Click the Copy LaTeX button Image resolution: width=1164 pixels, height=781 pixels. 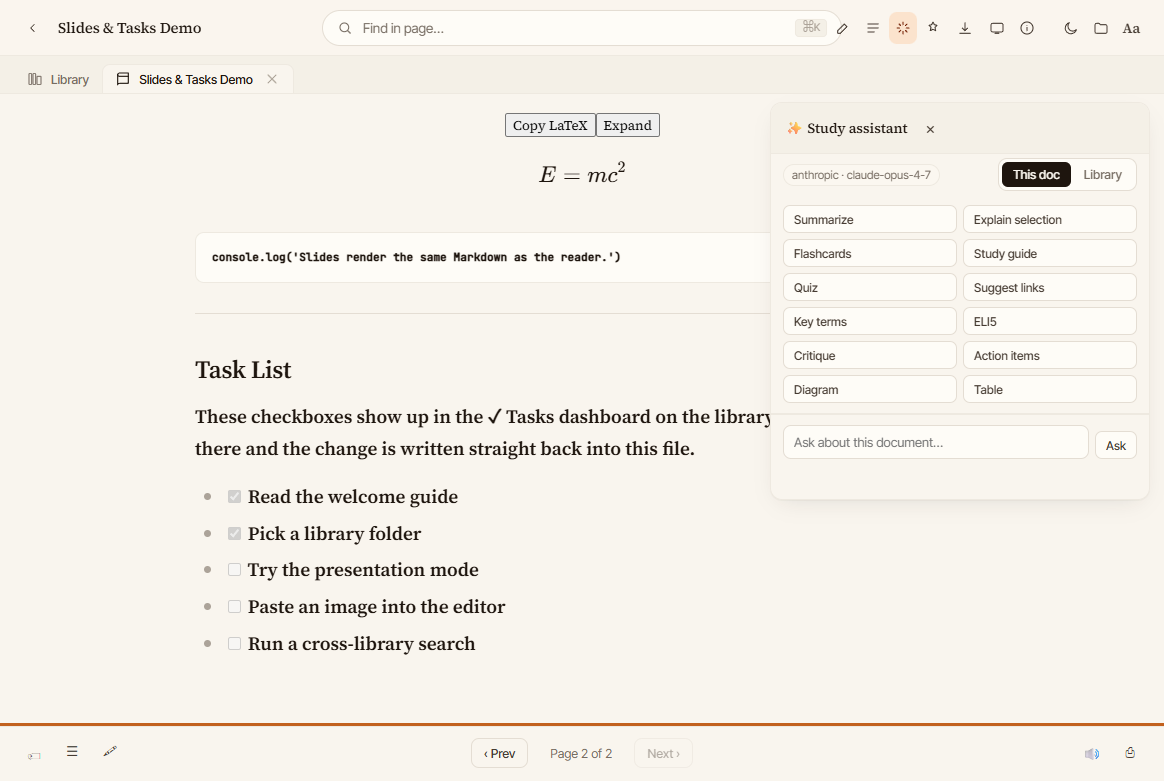[x=550, y=125]
